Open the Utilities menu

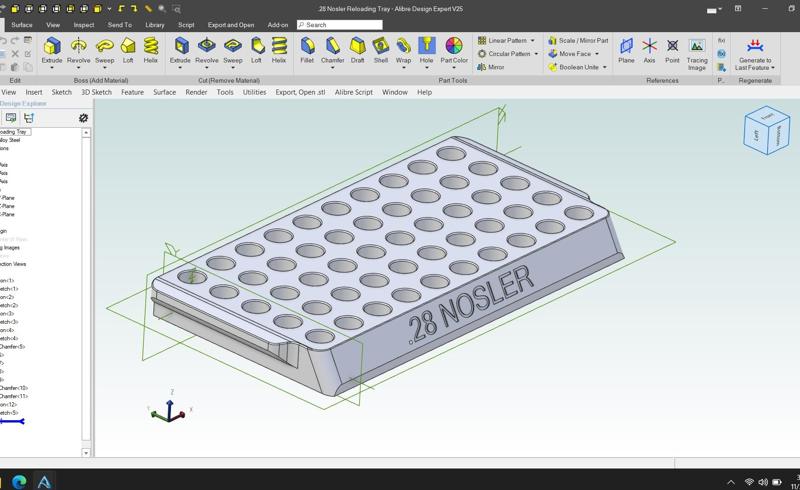[254, 92]
